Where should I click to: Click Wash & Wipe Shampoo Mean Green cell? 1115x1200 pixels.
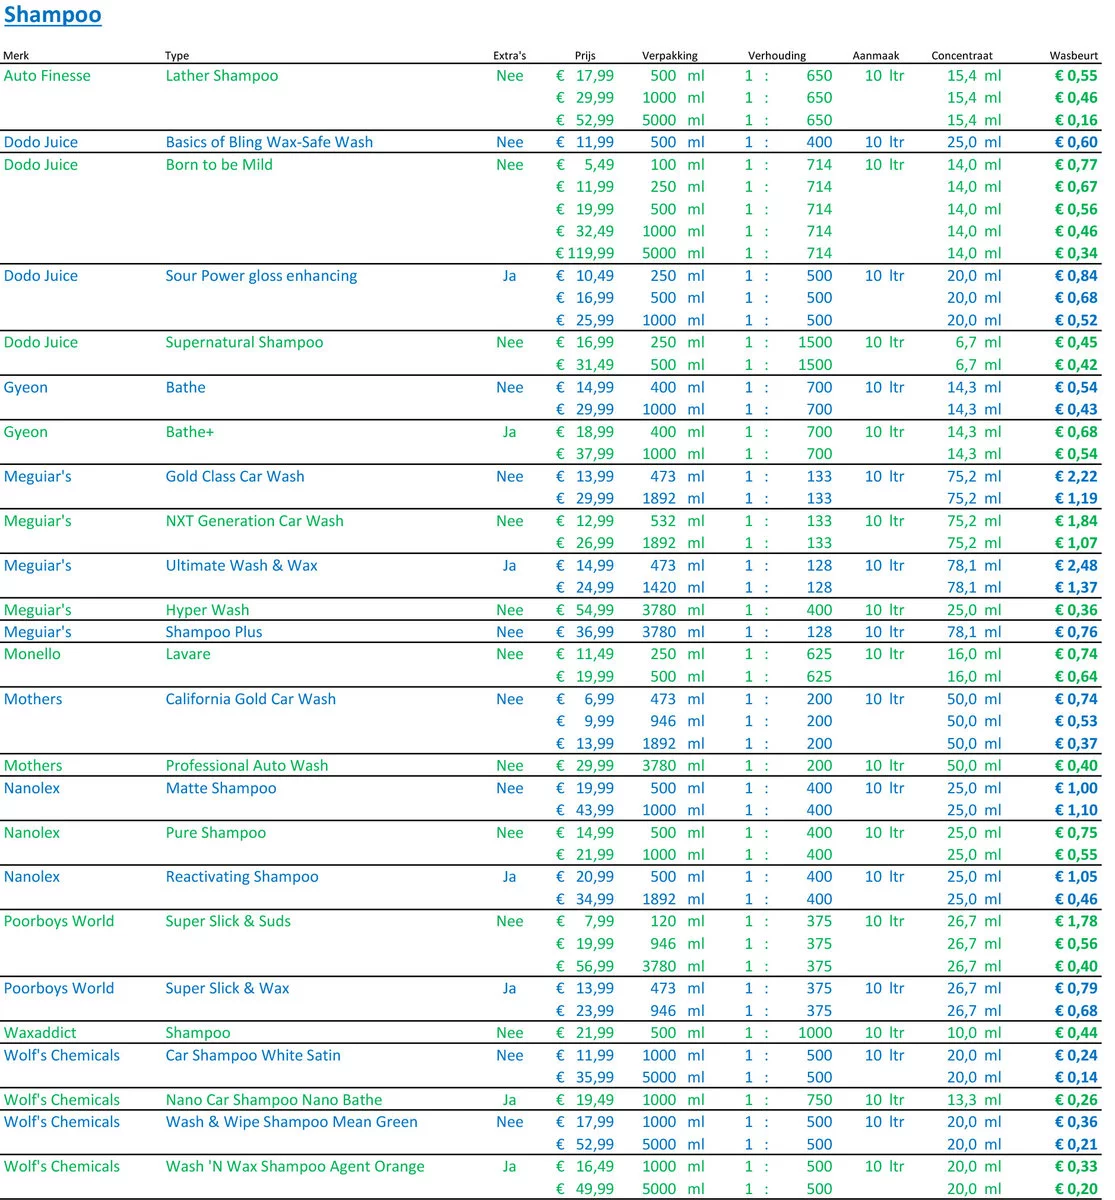[291, 1122]
